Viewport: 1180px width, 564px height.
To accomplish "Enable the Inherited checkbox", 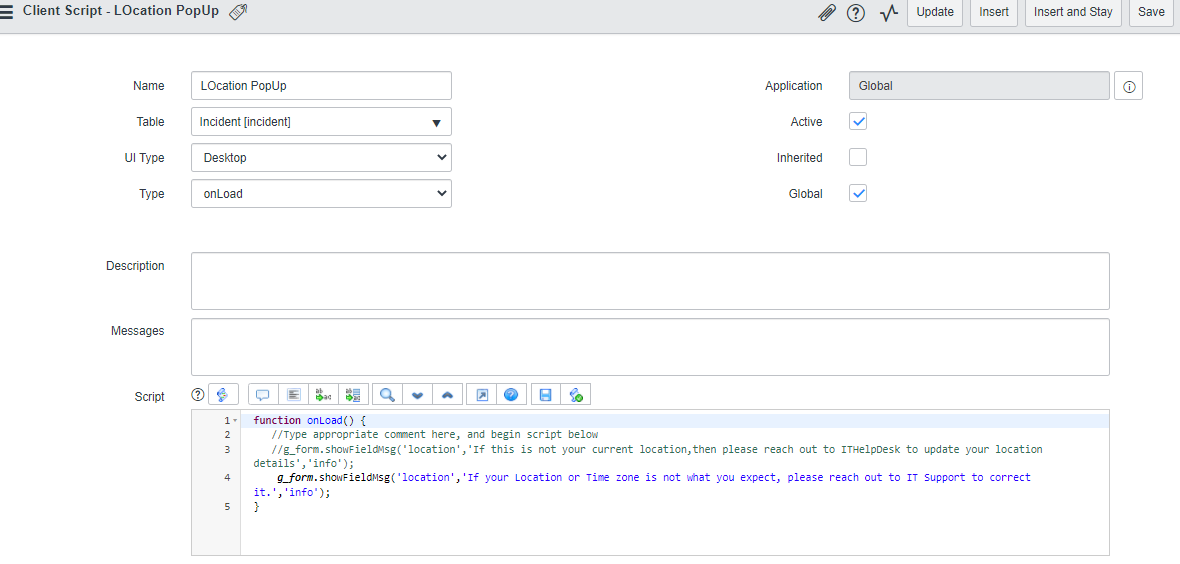I will click(858, 157).
